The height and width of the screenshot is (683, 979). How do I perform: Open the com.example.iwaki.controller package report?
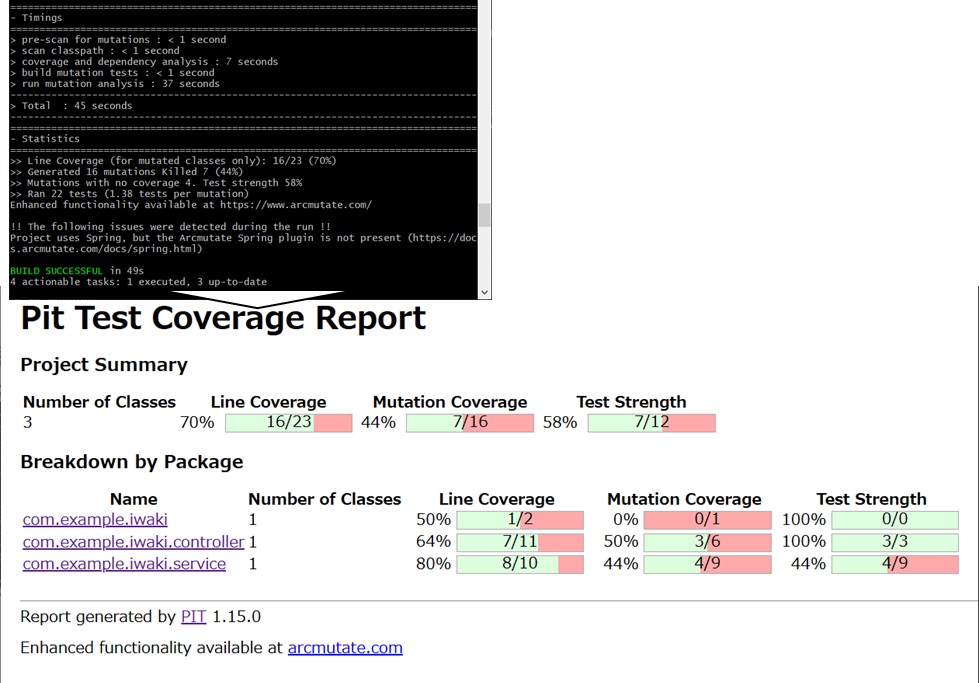coord(133,541)
